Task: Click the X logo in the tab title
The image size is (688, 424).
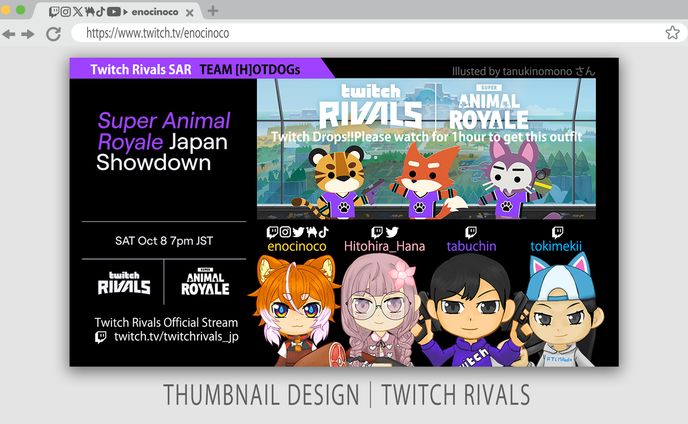Action: tap(78, 12)
